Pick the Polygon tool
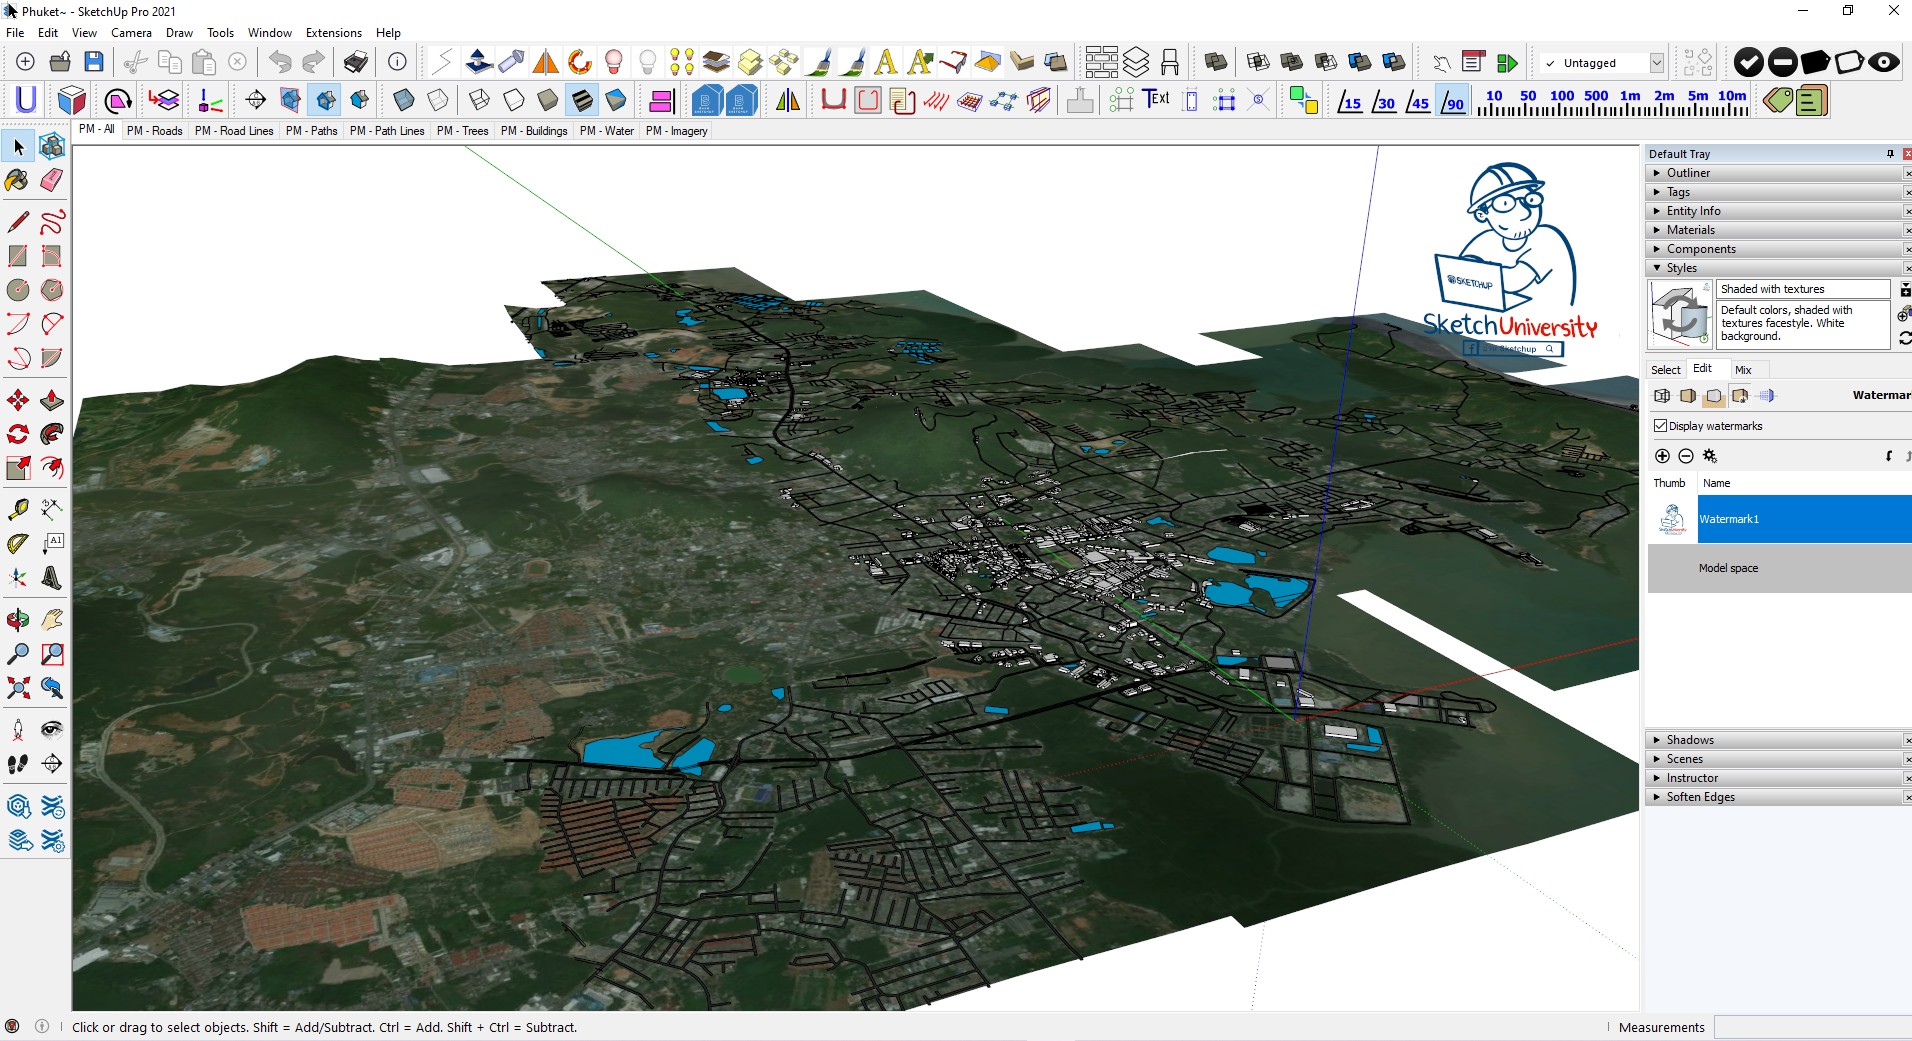Screen dimensions: 1912x1041 (52, 290)
